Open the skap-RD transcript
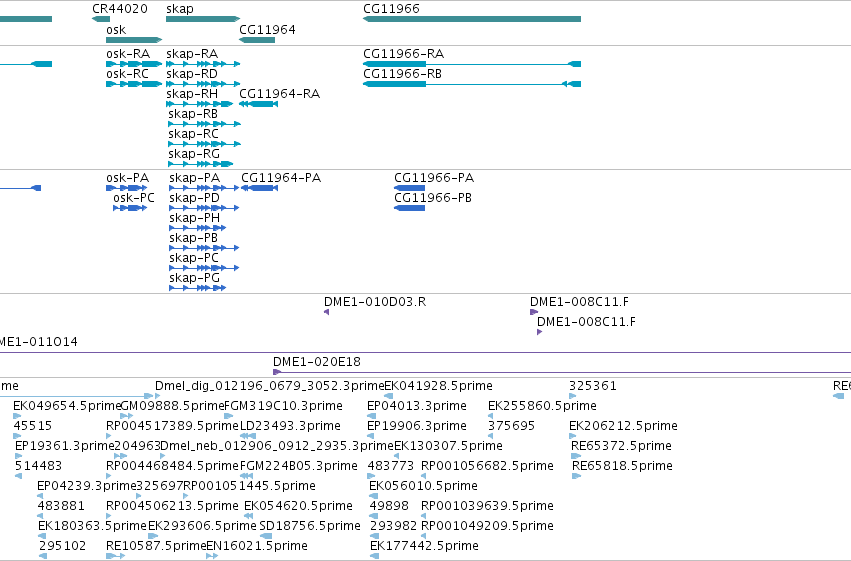851x561 pixels. [203, 84]
